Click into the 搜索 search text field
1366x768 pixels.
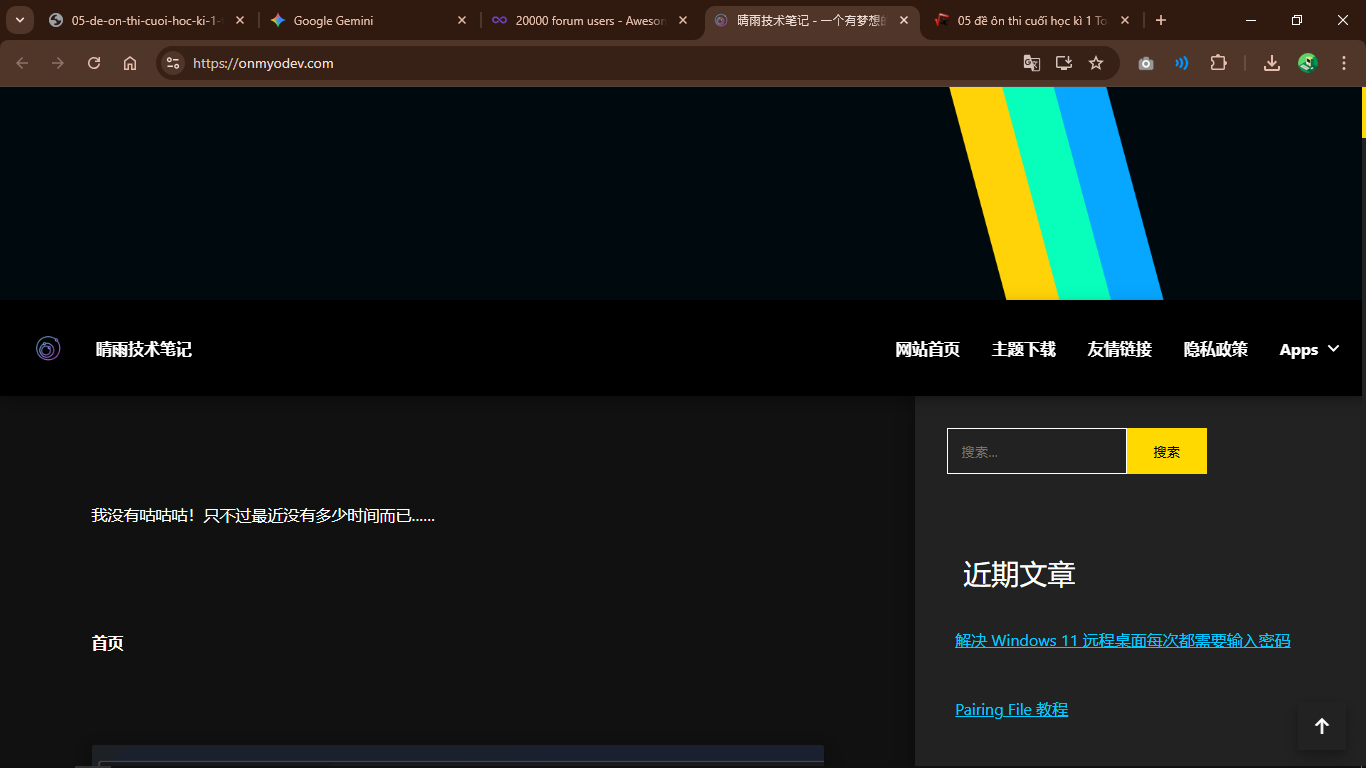(1036, 451)
